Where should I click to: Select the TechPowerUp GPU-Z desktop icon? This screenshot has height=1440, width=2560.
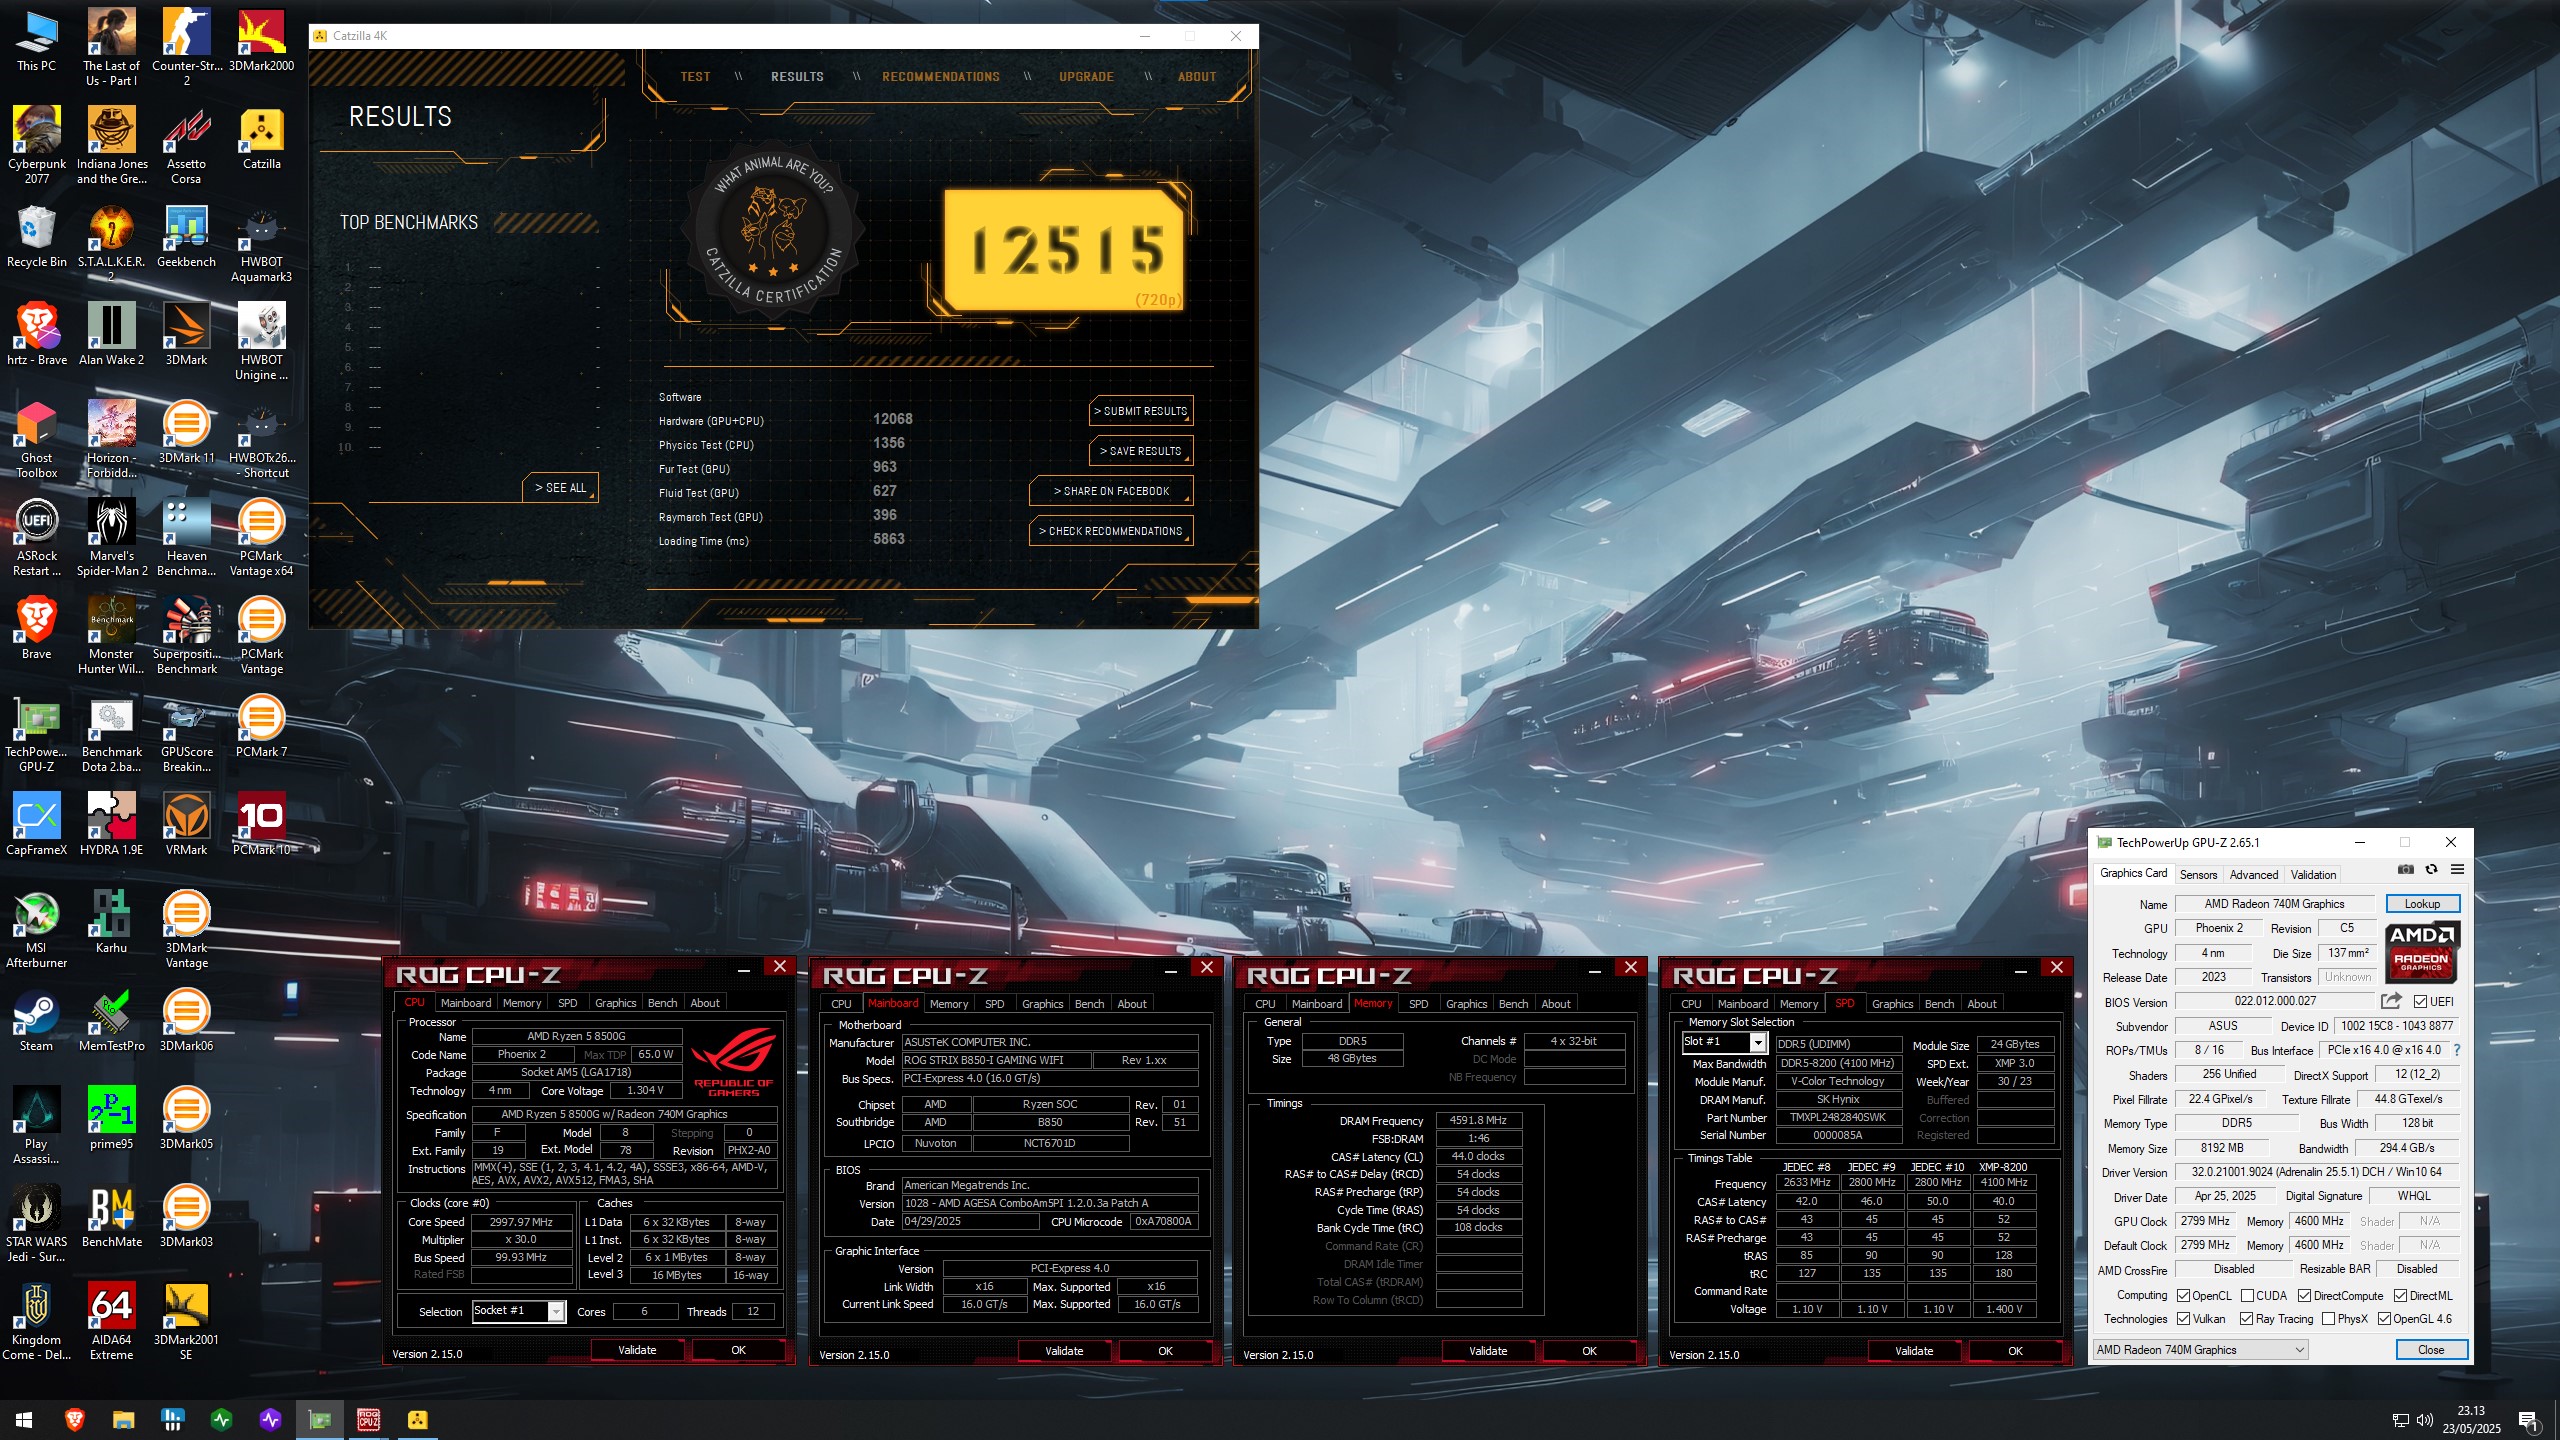coord(37,734)
